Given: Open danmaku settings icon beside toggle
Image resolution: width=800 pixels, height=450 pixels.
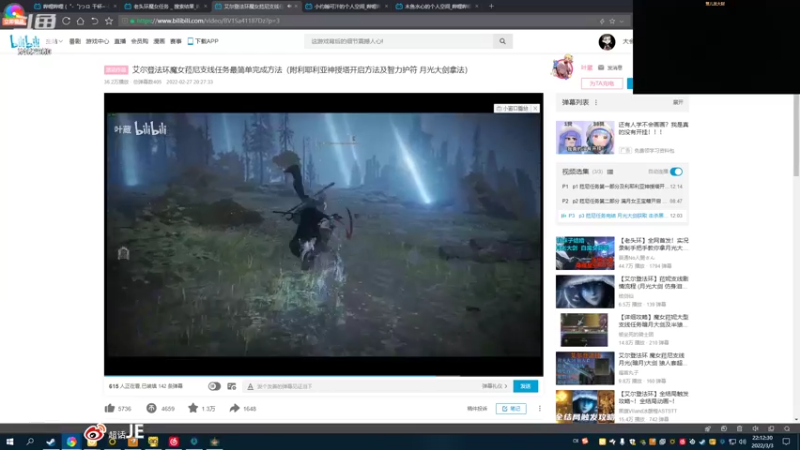Looking at the screenshot, I should 232,386.
